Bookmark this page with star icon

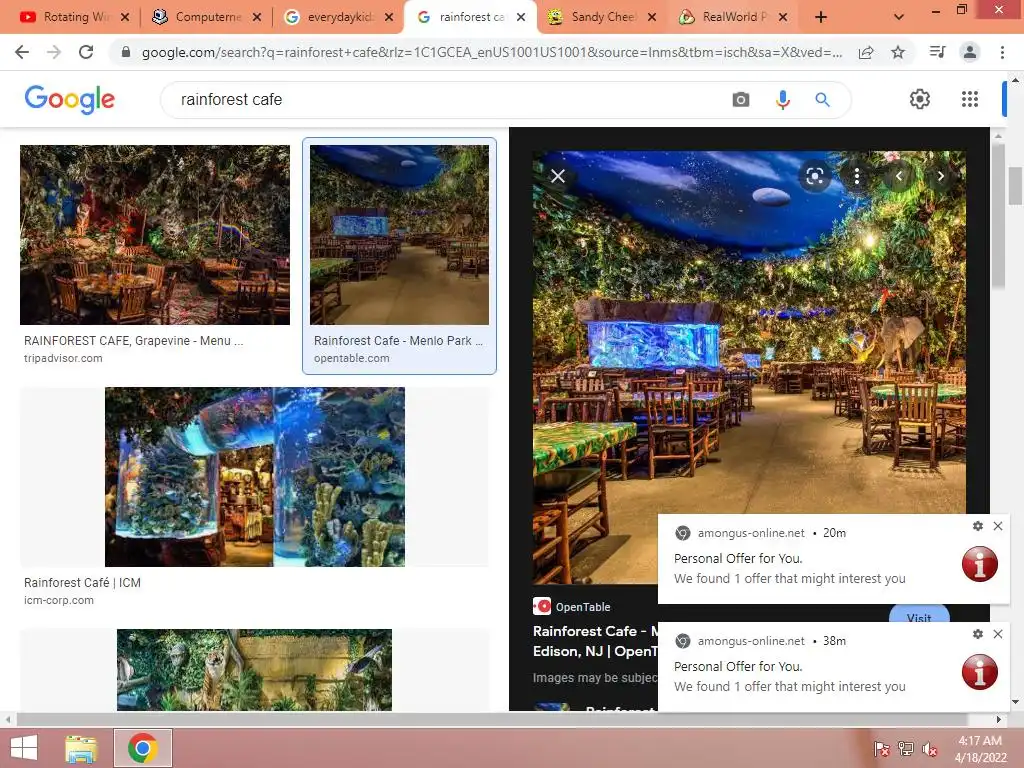point(898,52)
